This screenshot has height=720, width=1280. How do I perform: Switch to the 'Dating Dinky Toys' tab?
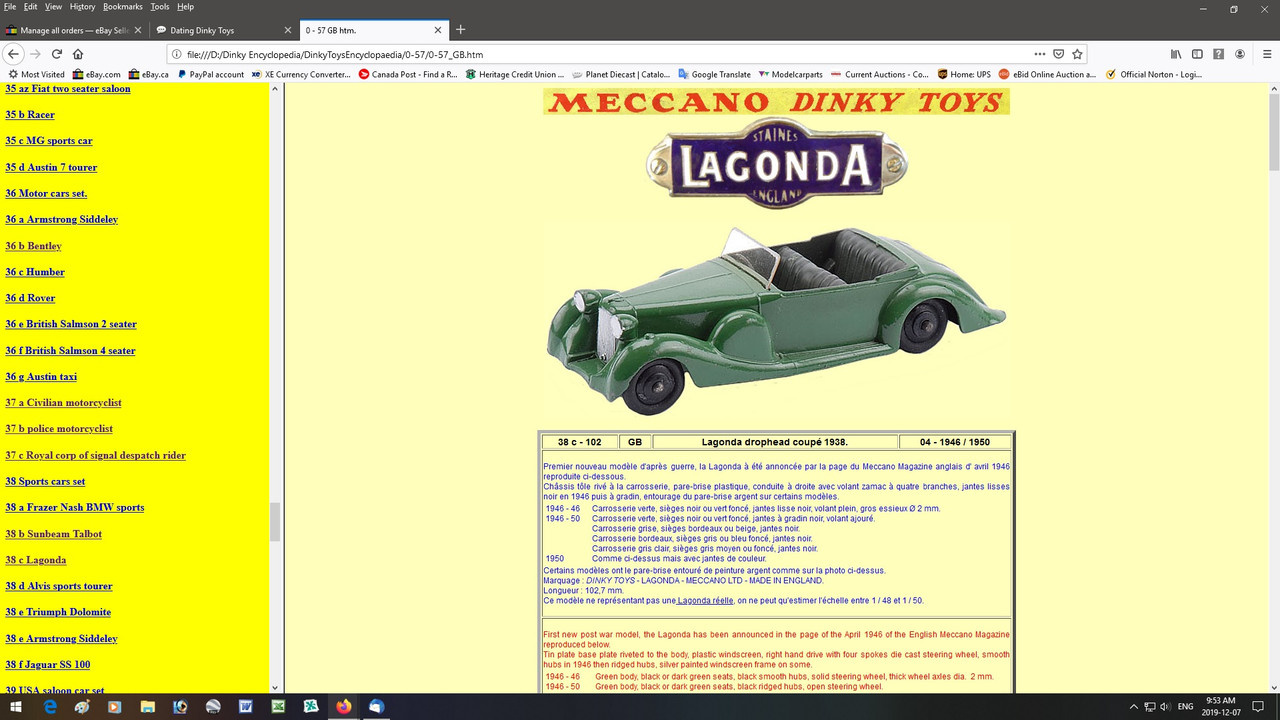[x=223, y=30]
